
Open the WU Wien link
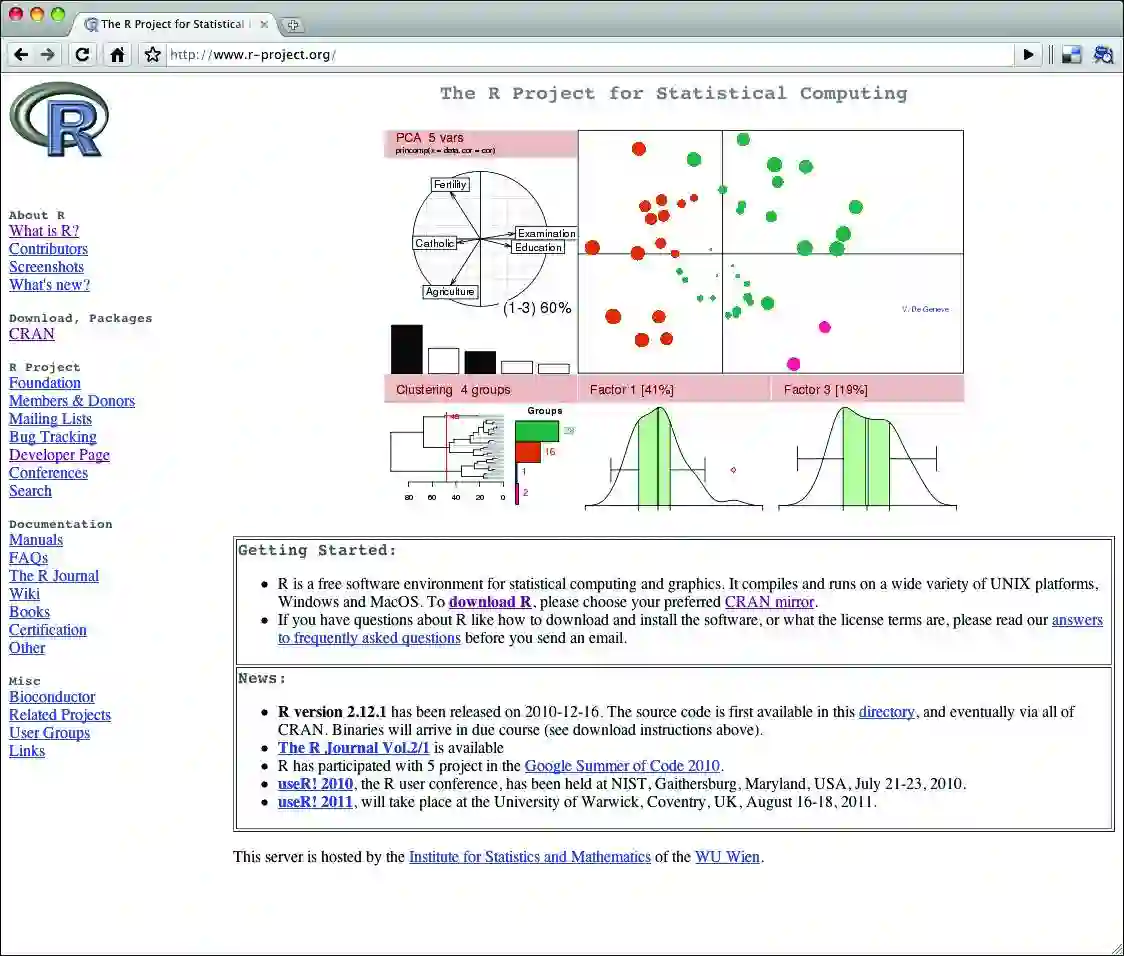(x=727, y=856)
